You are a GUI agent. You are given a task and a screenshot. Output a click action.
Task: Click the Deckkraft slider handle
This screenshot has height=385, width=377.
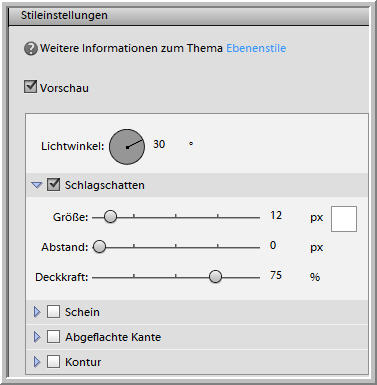215,276
